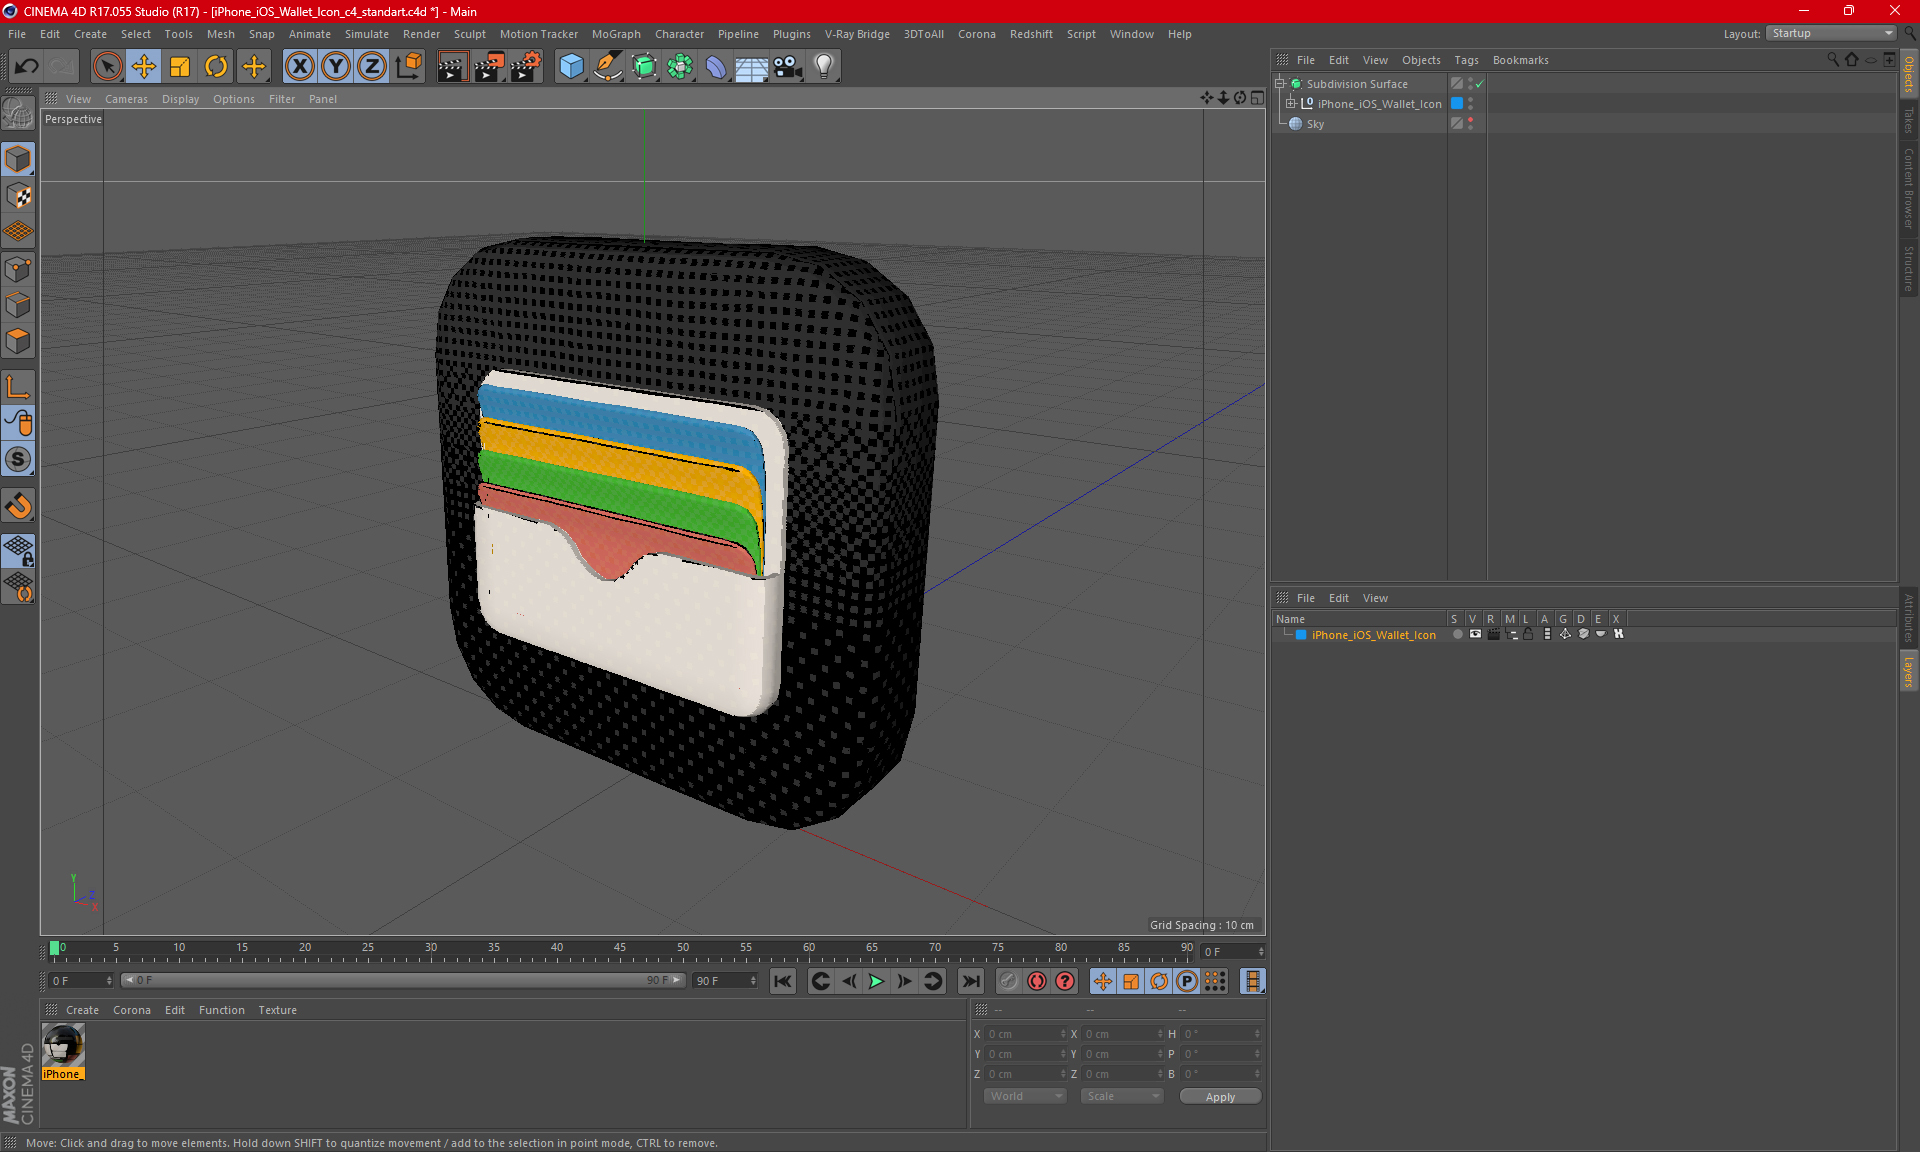Click the Apply button
Image resolution: width=1920 pixels, height=1152 pixels.
[x=1220, y=1097]
